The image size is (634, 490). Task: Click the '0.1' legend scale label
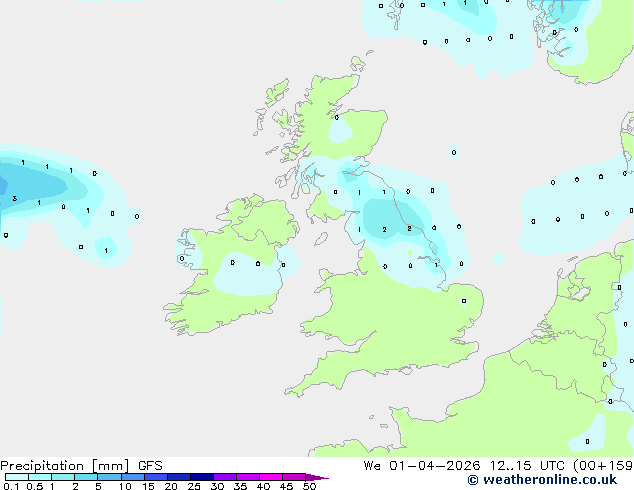(11, 486)
